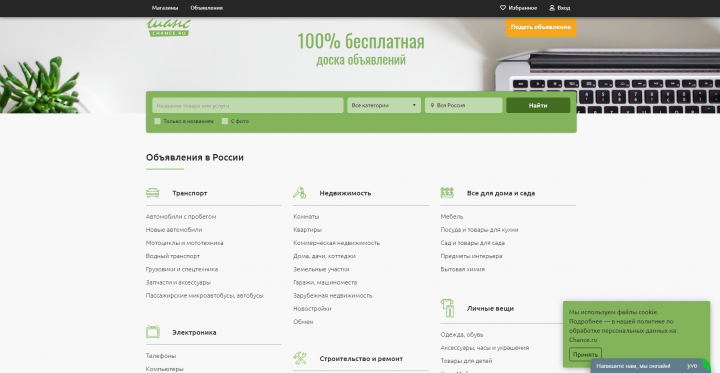Click the Chance.ru logo
Viewport: 720px width, 373px height.
169,27
